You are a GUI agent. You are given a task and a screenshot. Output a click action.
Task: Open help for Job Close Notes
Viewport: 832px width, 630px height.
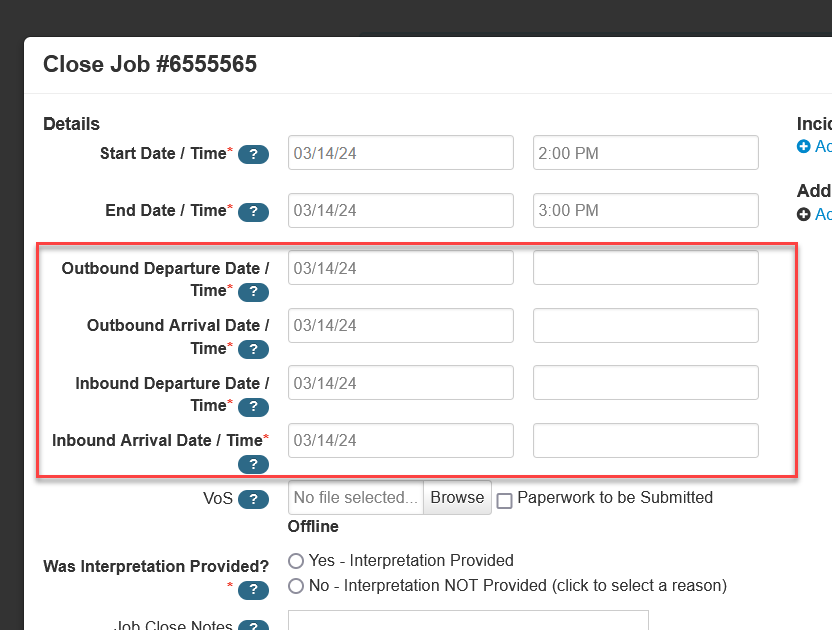click(x=253, y=624)
